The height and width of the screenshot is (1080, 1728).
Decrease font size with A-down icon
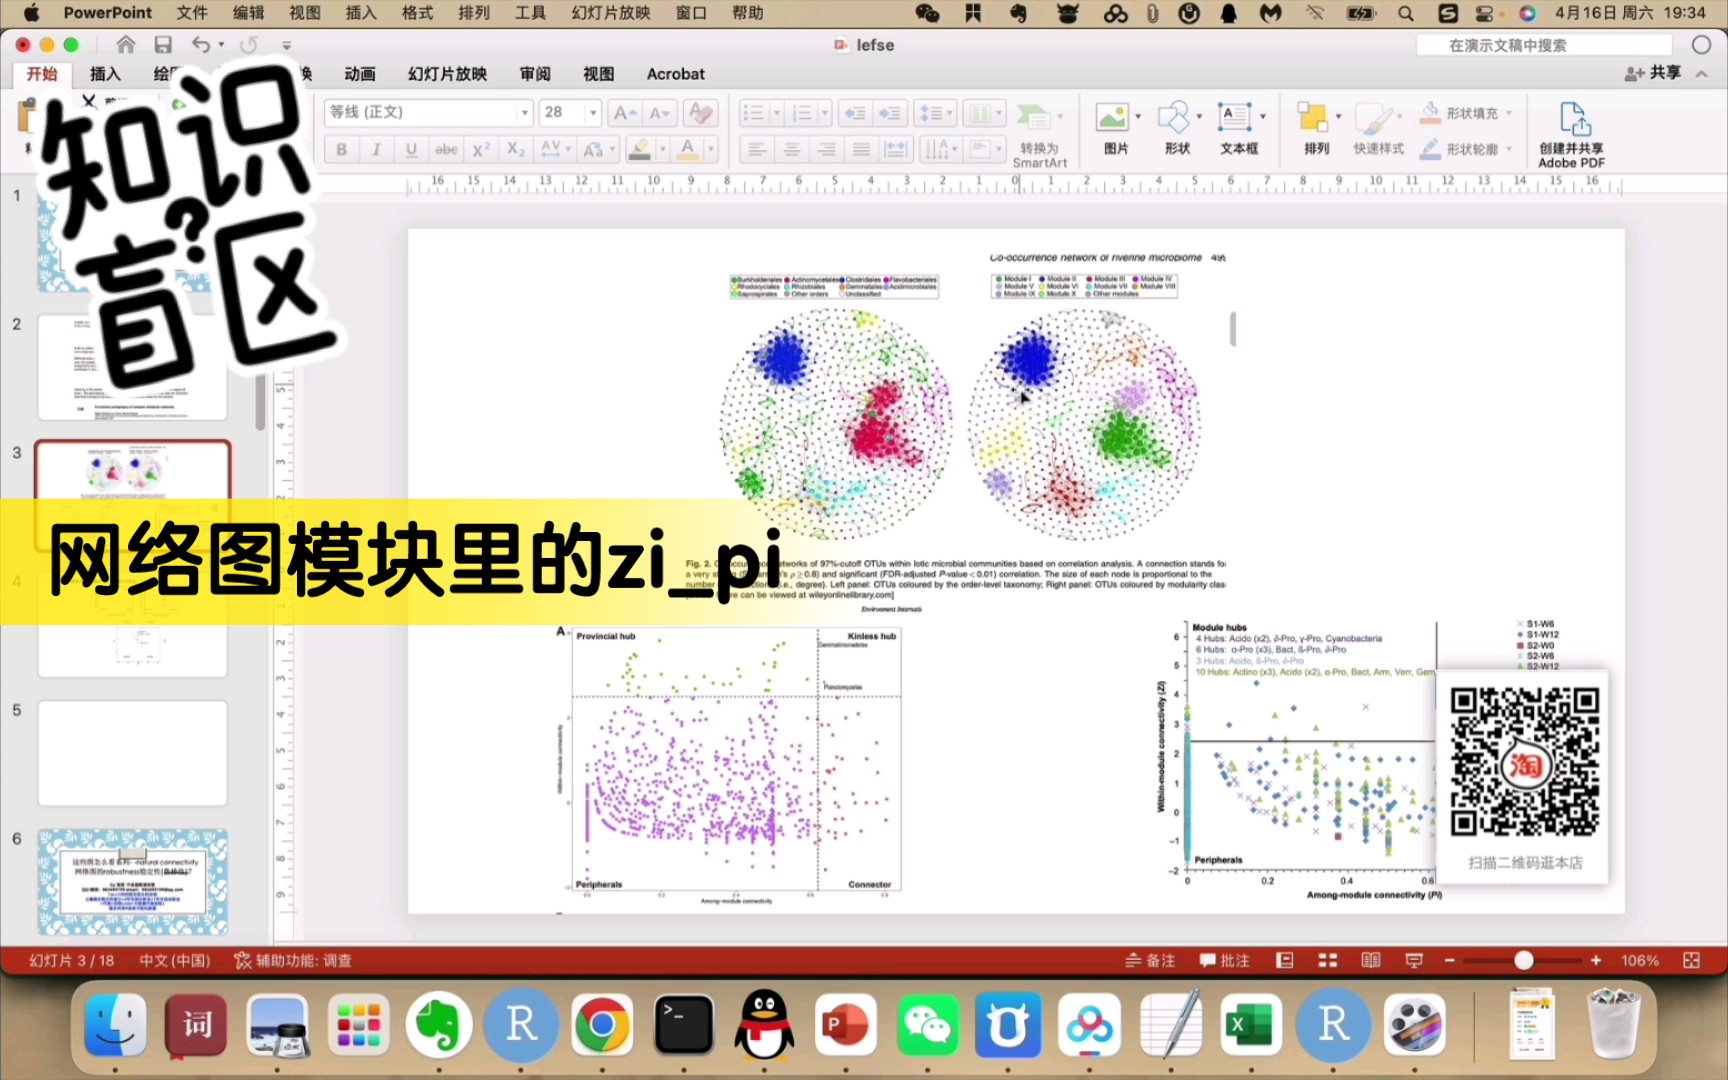659,113
